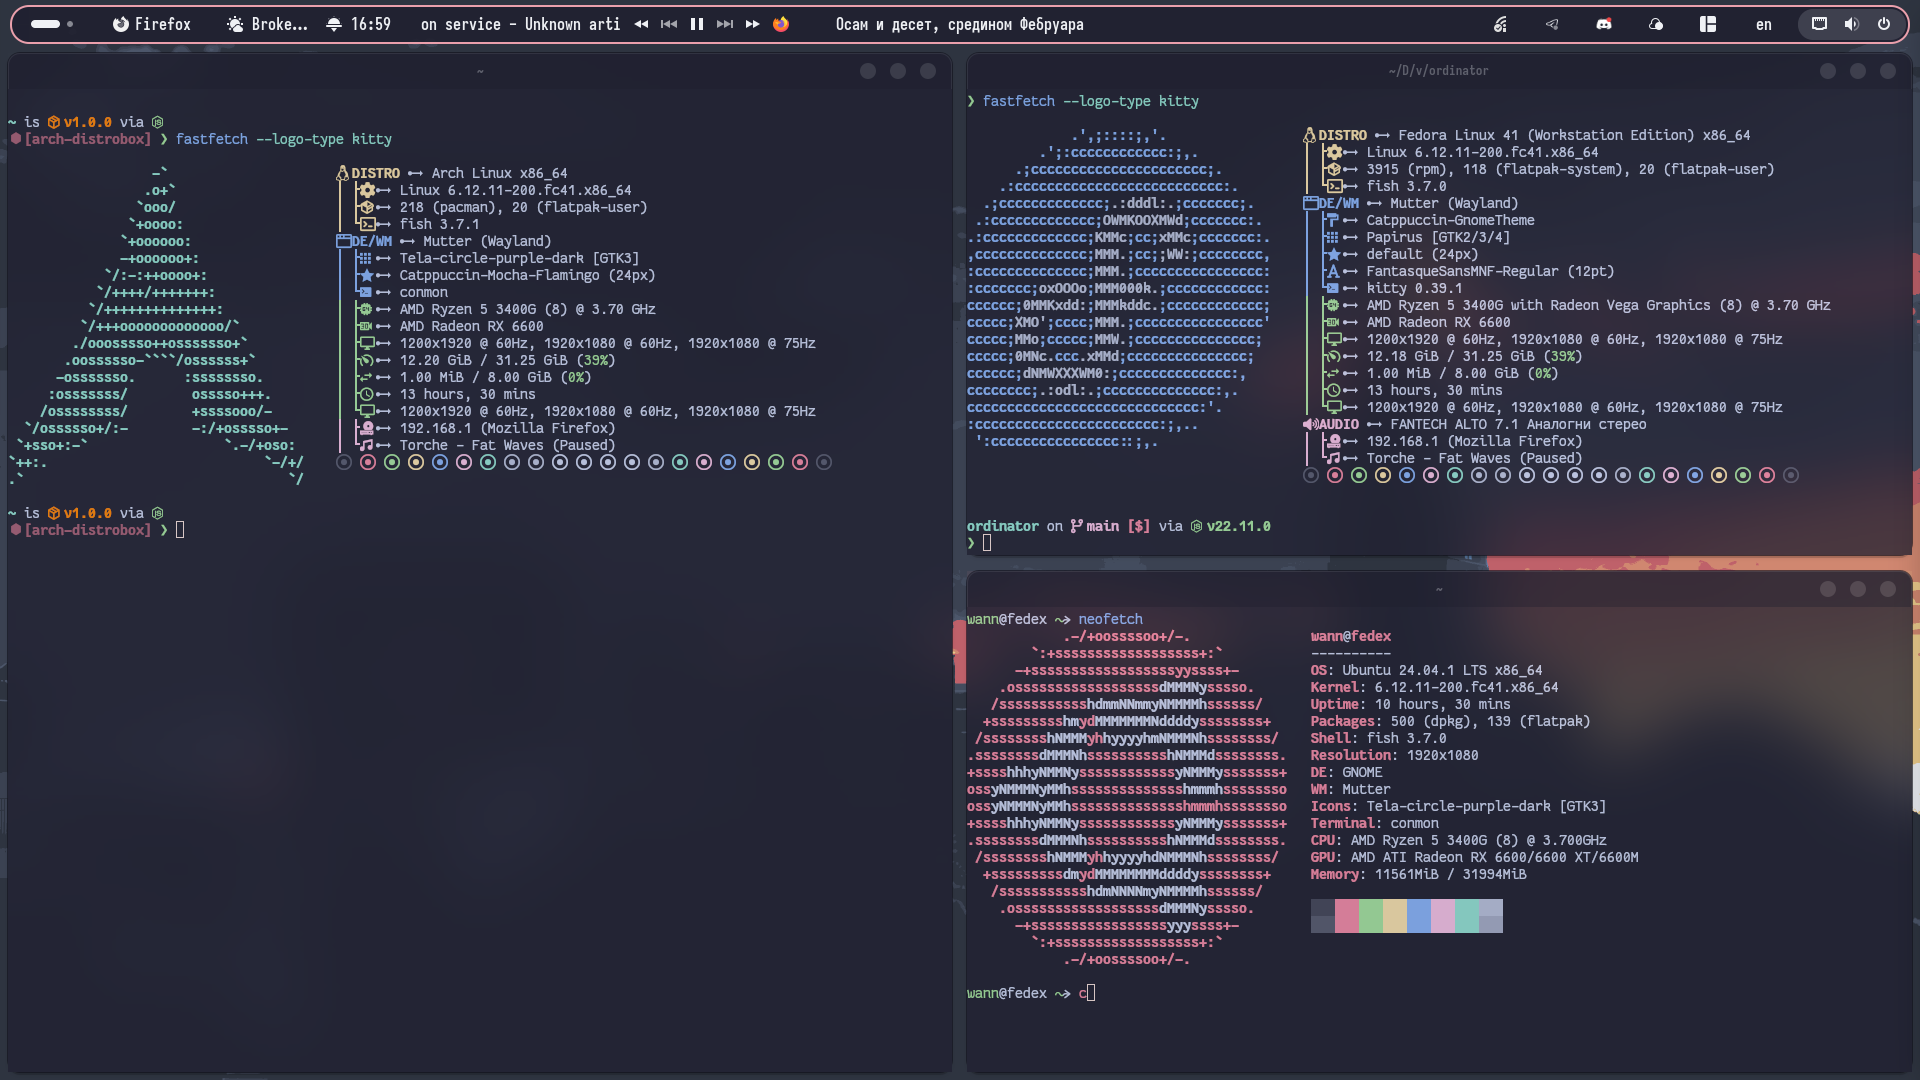The width and height of the screenshot is (1920, 1080).
Task: Click 'Fedora Linux 41 (Workstation Edition) x86_64' text
Action: click(x=1574, y=135)
